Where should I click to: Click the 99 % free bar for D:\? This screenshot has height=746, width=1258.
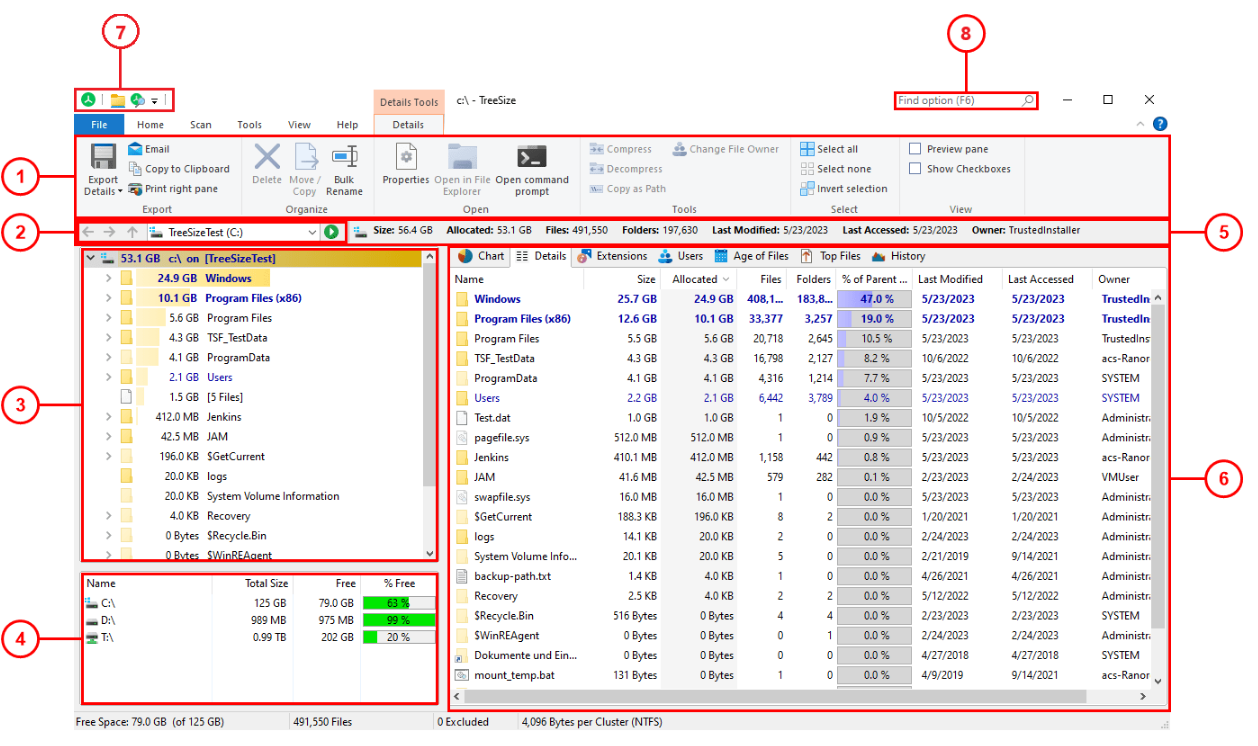click(x=399, y=621)
